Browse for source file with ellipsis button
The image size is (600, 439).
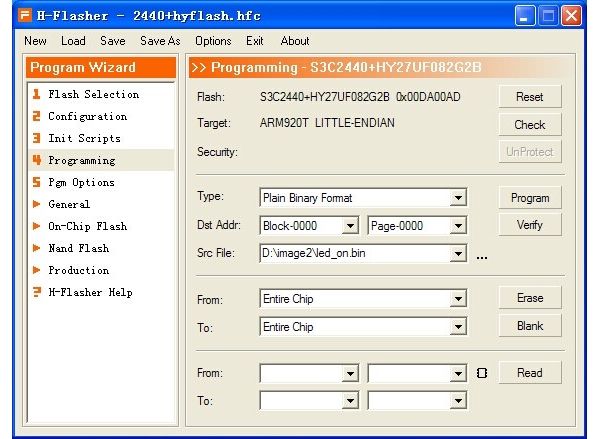pyautogui.click(x=482, y=256)
